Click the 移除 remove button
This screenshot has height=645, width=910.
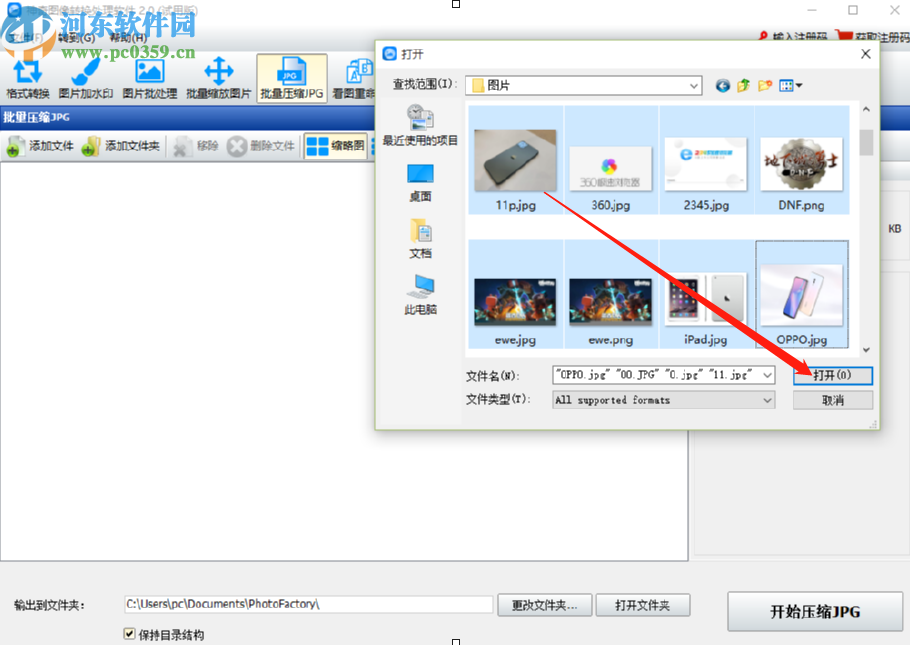tap(196, 146)
